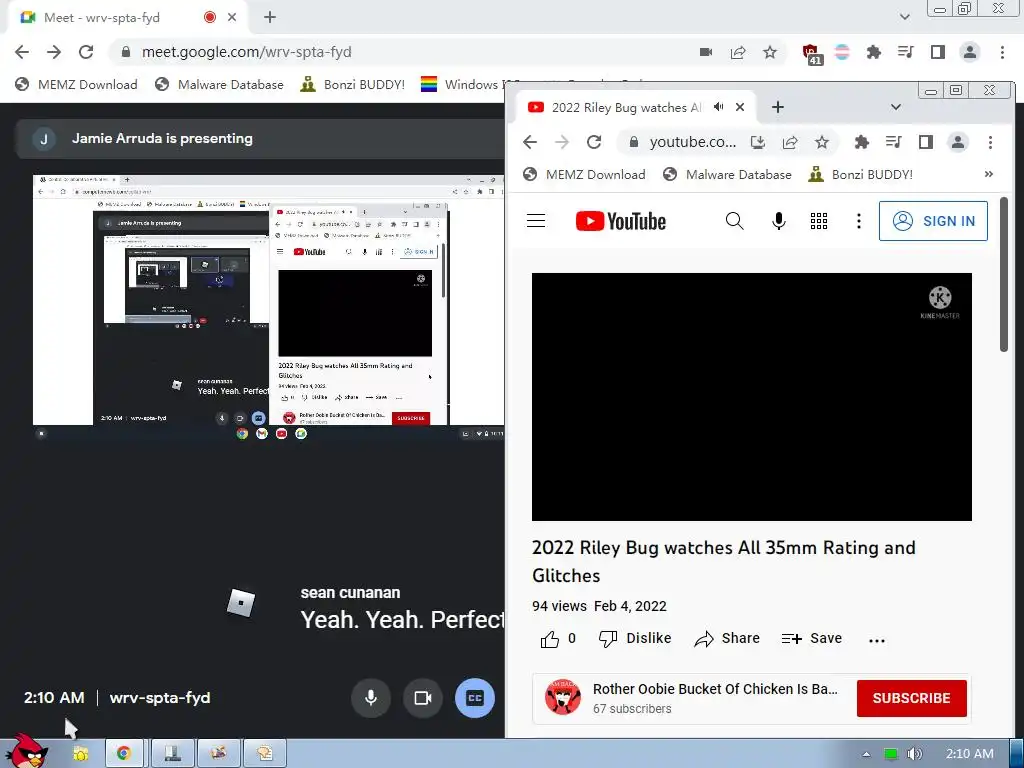Image resolution: width=1024 pixels, height=768 pixels.
Task: Open the volume speaker in system tray
Action: point(915,754)
